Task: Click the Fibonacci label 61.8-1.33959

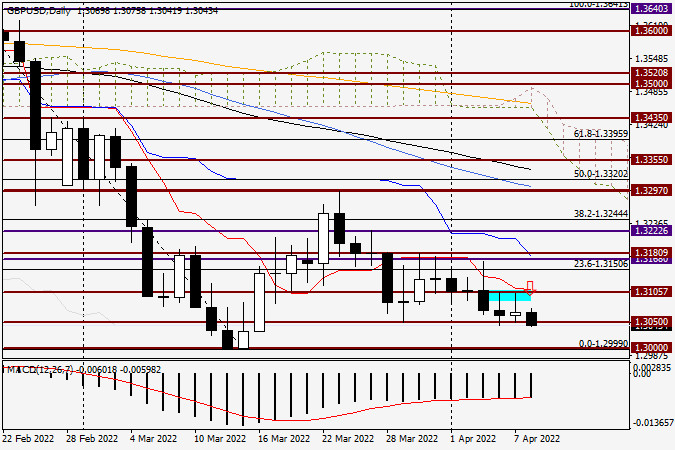Action: click(x=601, y=134)
